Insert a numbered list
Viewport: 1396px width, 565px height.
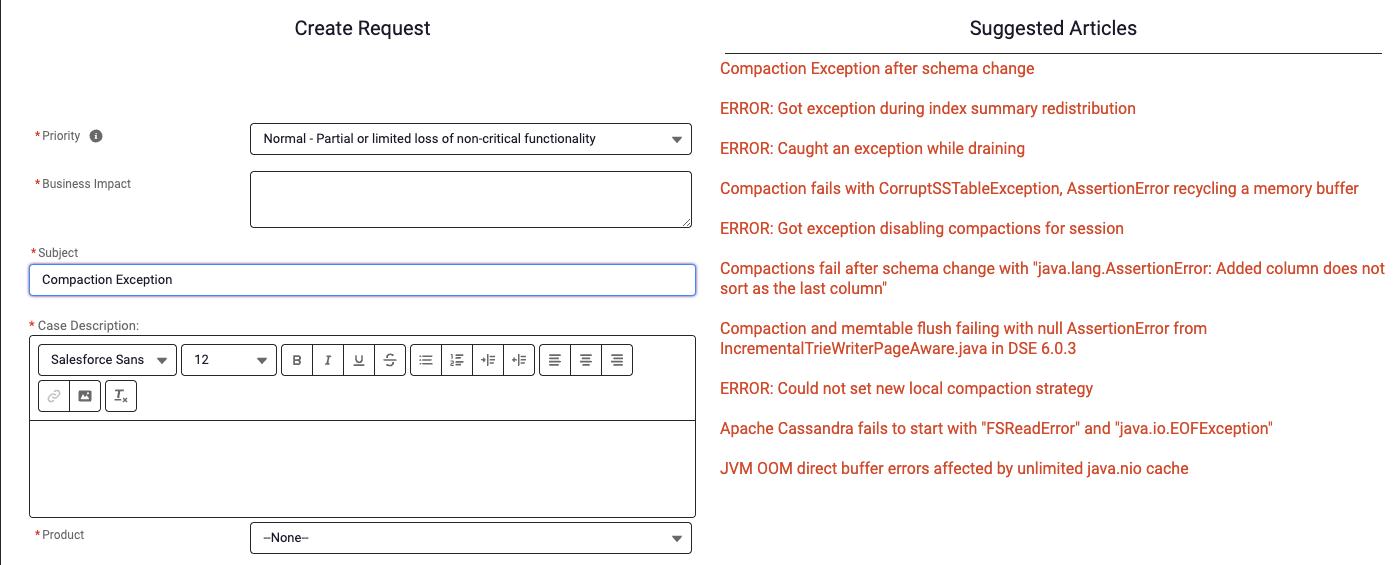point(457,360)
